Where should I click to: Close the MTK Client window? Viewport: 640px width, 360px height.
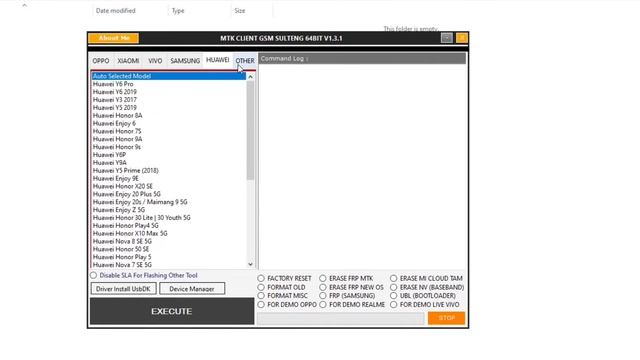[x=462, y=38]
